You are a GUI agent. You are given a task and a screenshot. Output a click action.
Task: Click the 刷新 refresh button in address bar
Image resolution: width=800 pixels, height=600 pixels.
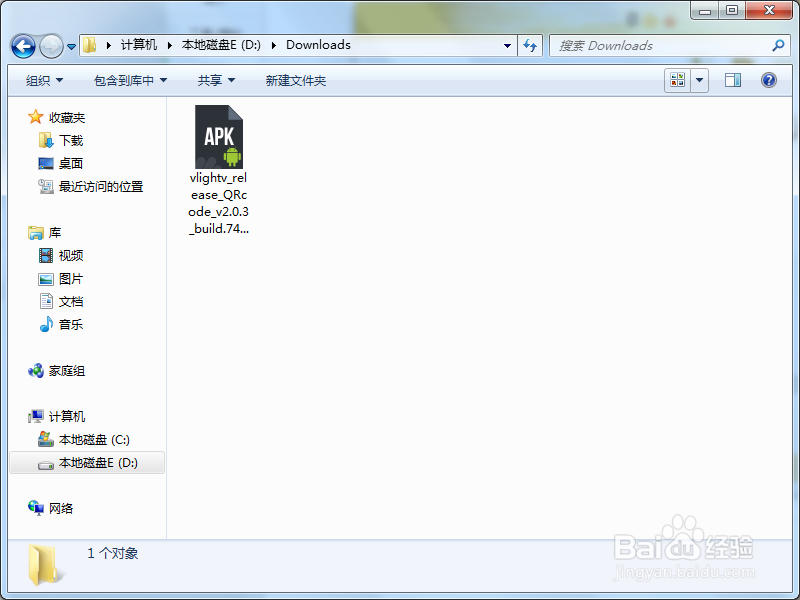pyautogui.click(x=530, y=46)
